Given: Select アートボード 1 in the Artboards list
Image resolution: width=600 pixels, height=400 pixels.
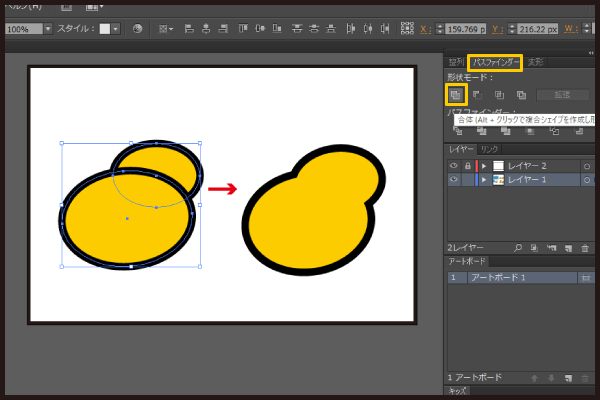Looking at the screenshot, I should 510,277.
